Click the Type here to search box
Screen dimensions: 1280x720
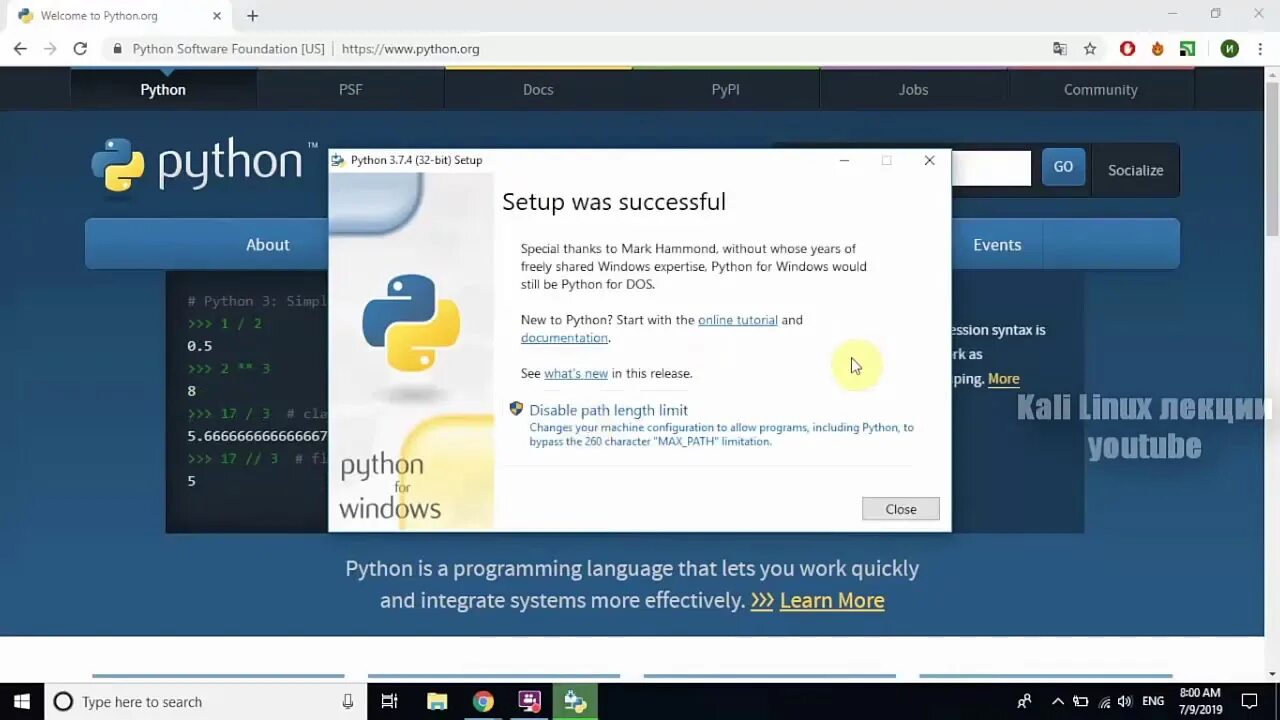coord(205,701)
